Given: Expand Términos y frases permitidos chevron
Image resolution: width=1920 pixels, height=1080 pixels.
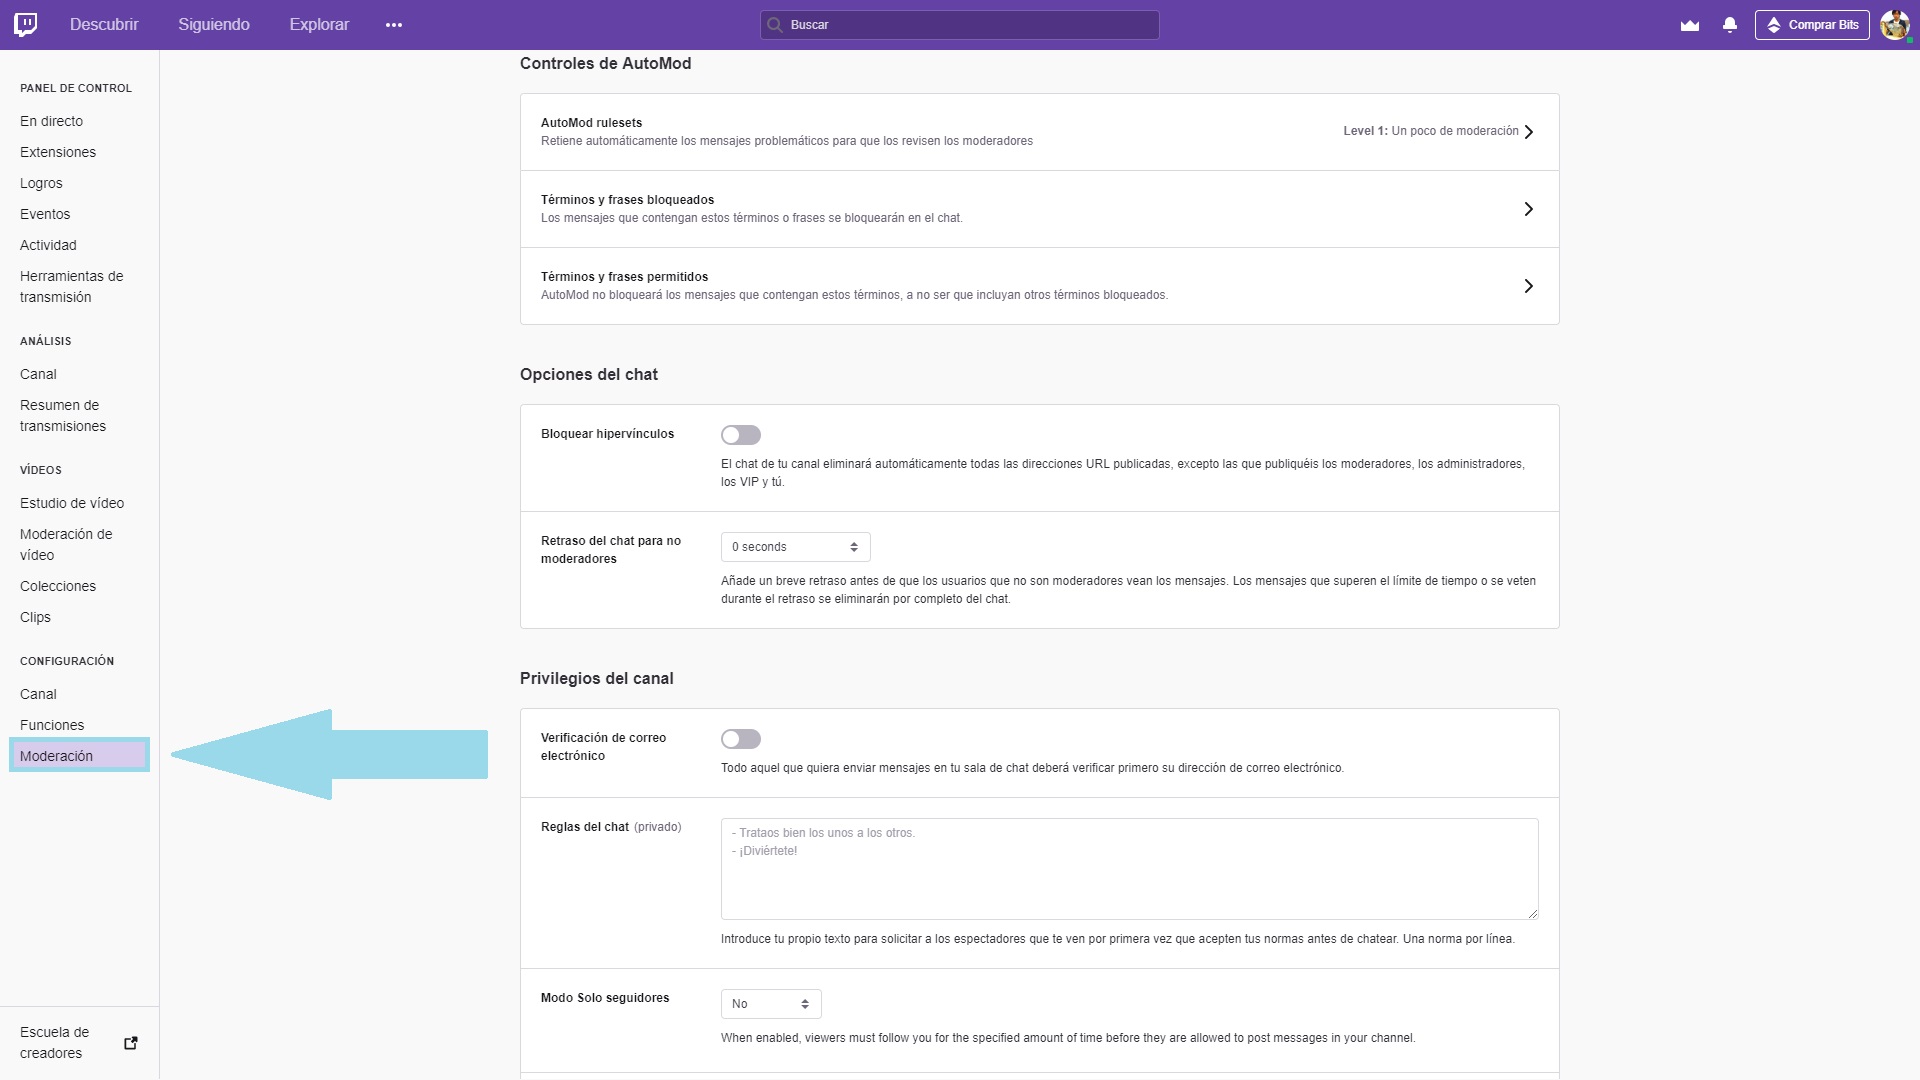Looking at the screenshot, I should point(1528,286).
